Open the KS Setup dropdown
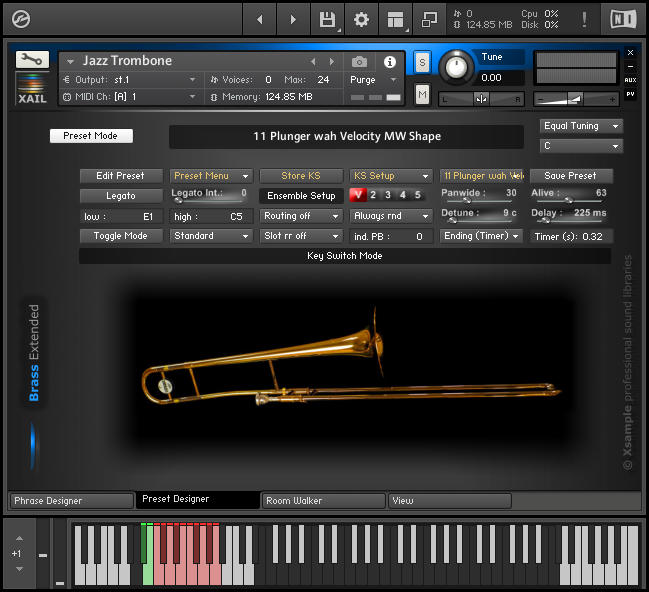 (x=391, y=176)
